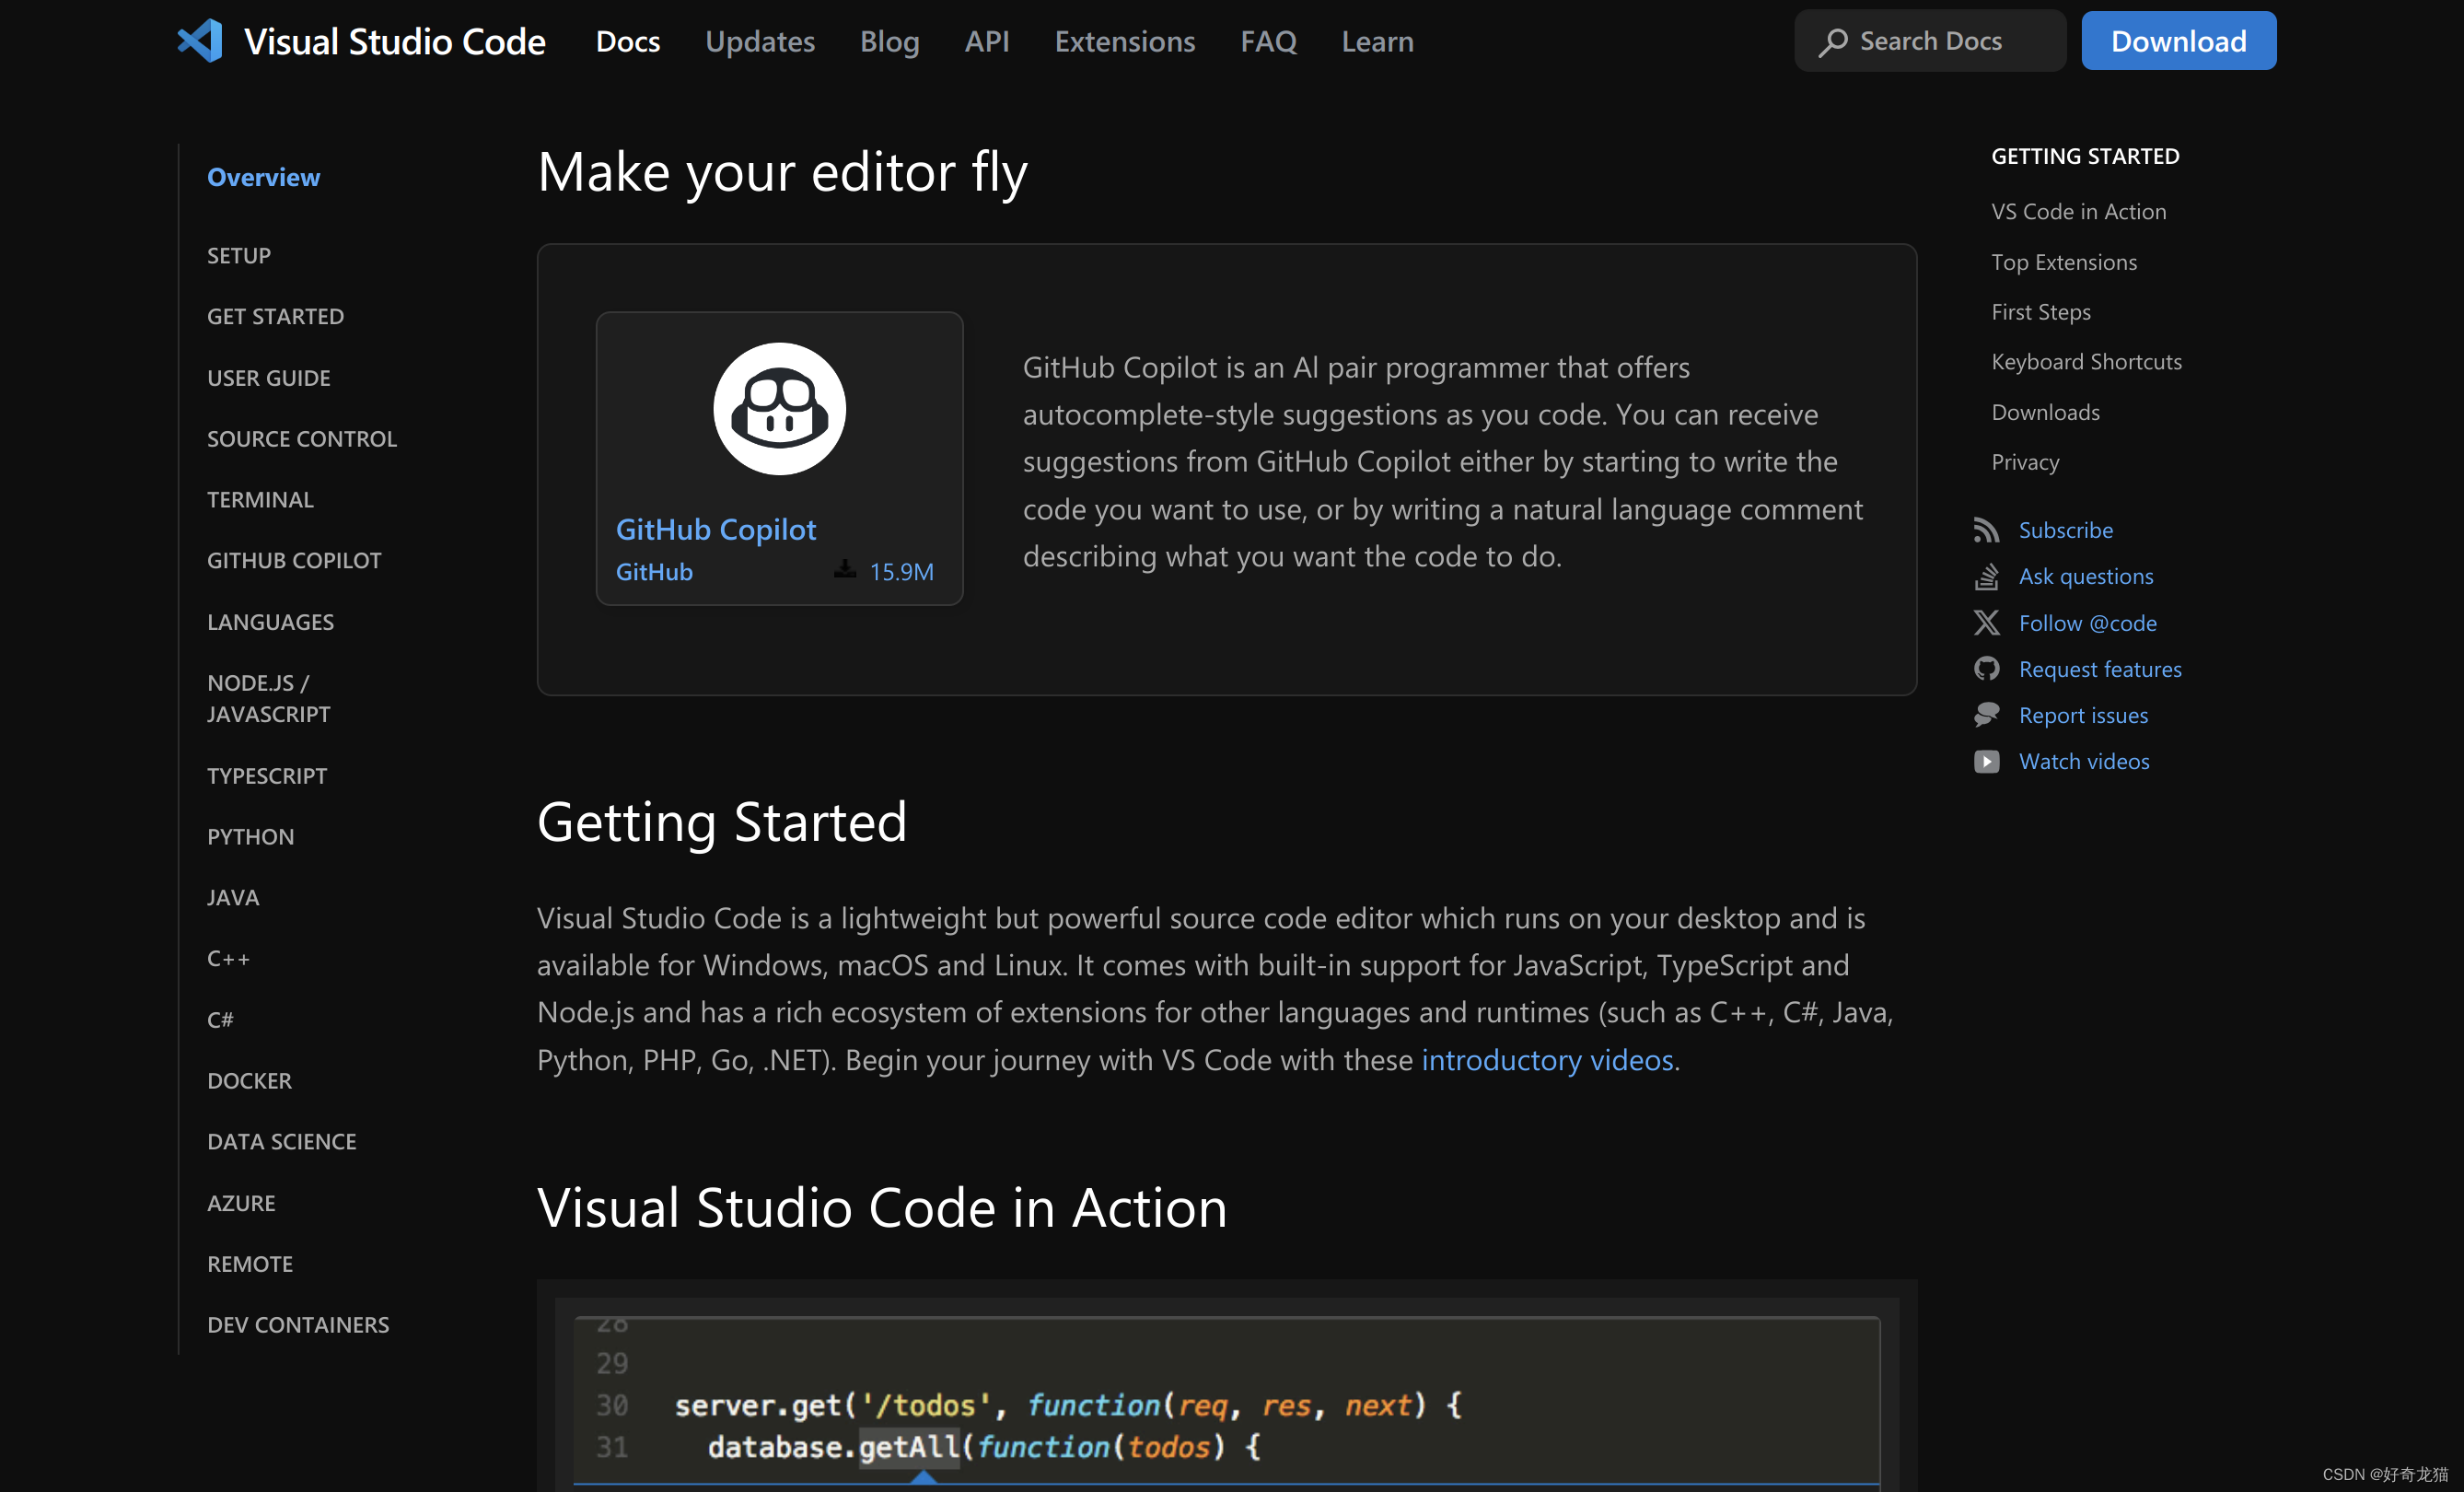2464x1492 pixels.
Task: Click the GitHub publisher link on Copilot card
Action: (653, 572)
